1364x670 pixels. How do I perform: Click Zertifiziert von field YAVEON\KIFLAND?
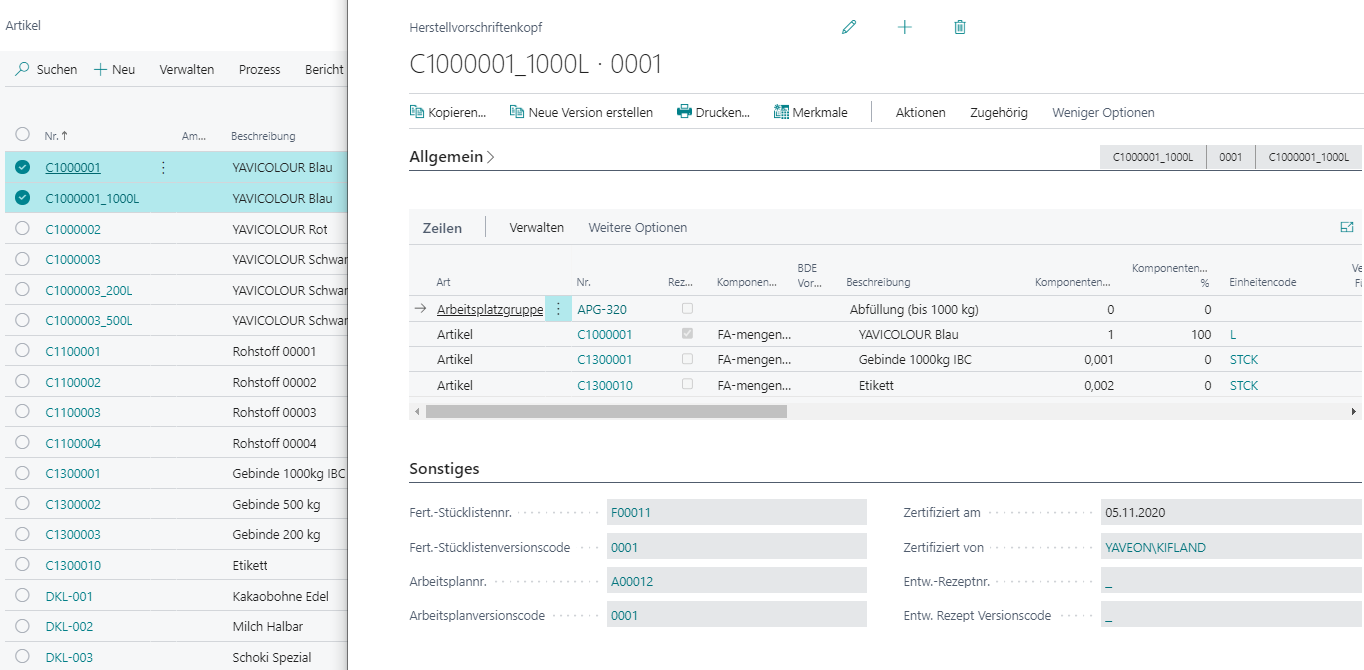click(1232, 547)
